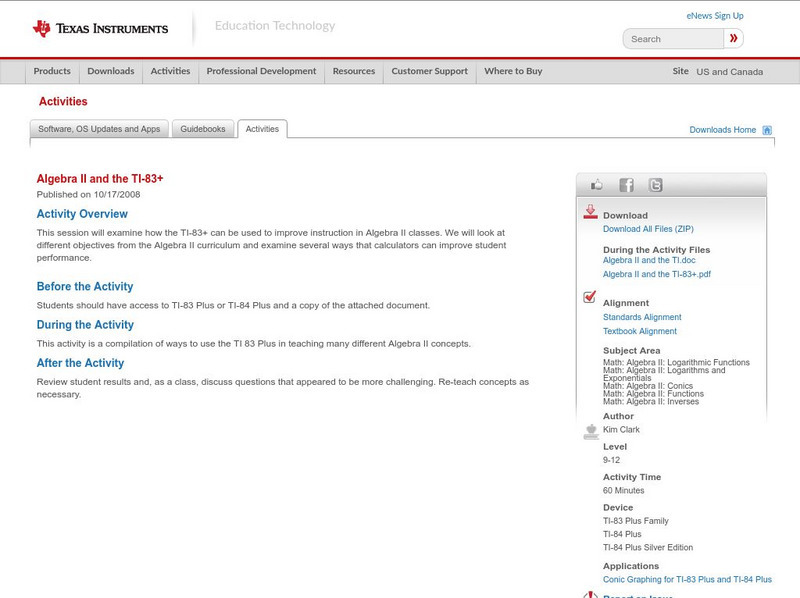Open the Resources menu
The height and width of the screenshot is (598, 800).
pos(354,71)
